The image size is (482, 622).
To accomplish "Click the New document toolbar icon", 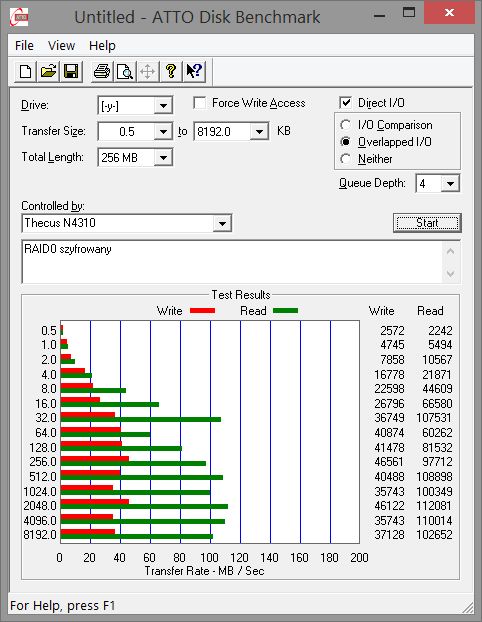I will click(x=26, y=72).
